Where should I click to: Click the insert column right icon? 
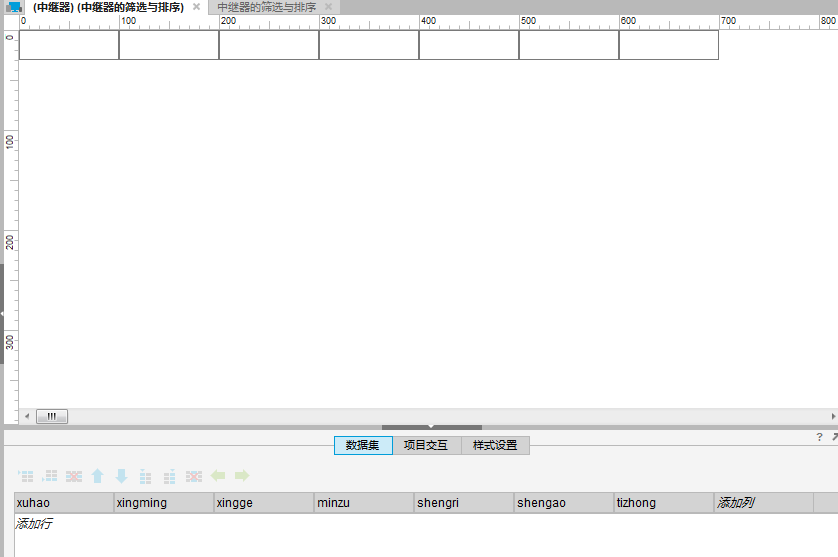click(169, 476)
